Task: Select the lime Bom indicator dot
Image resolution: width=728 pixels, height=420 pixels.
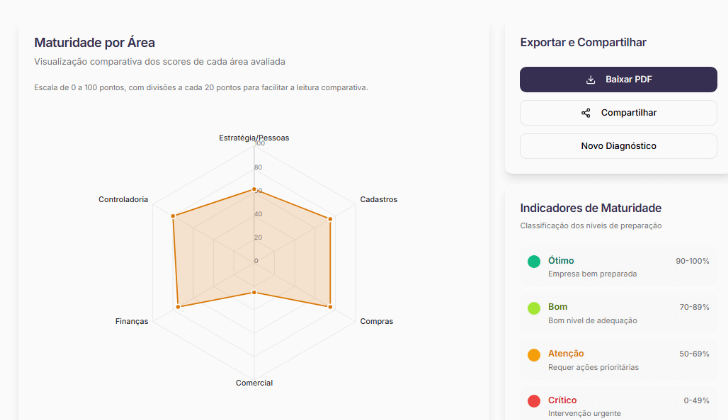Action: (x=534, y=308)
